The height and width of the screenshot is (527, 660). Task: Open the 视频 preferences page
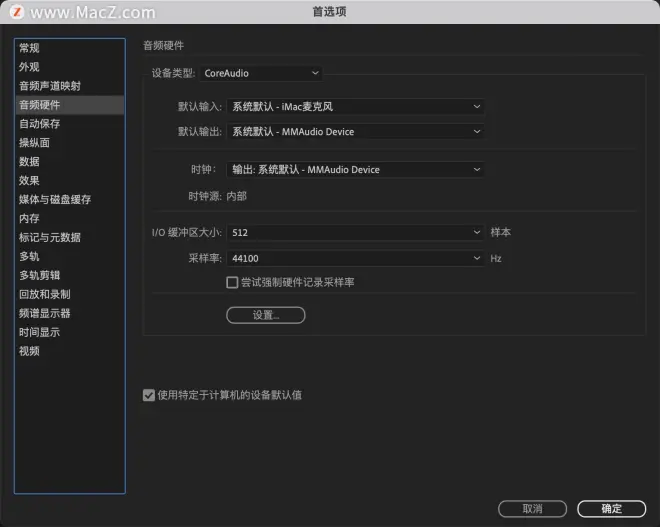[69, 351]
